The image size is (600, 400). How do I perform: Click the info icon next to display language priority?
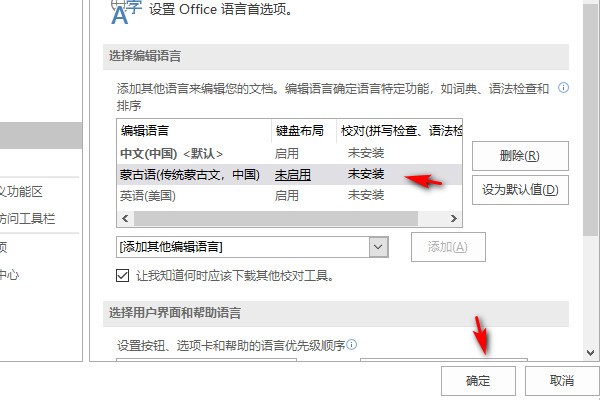point(352,344)
